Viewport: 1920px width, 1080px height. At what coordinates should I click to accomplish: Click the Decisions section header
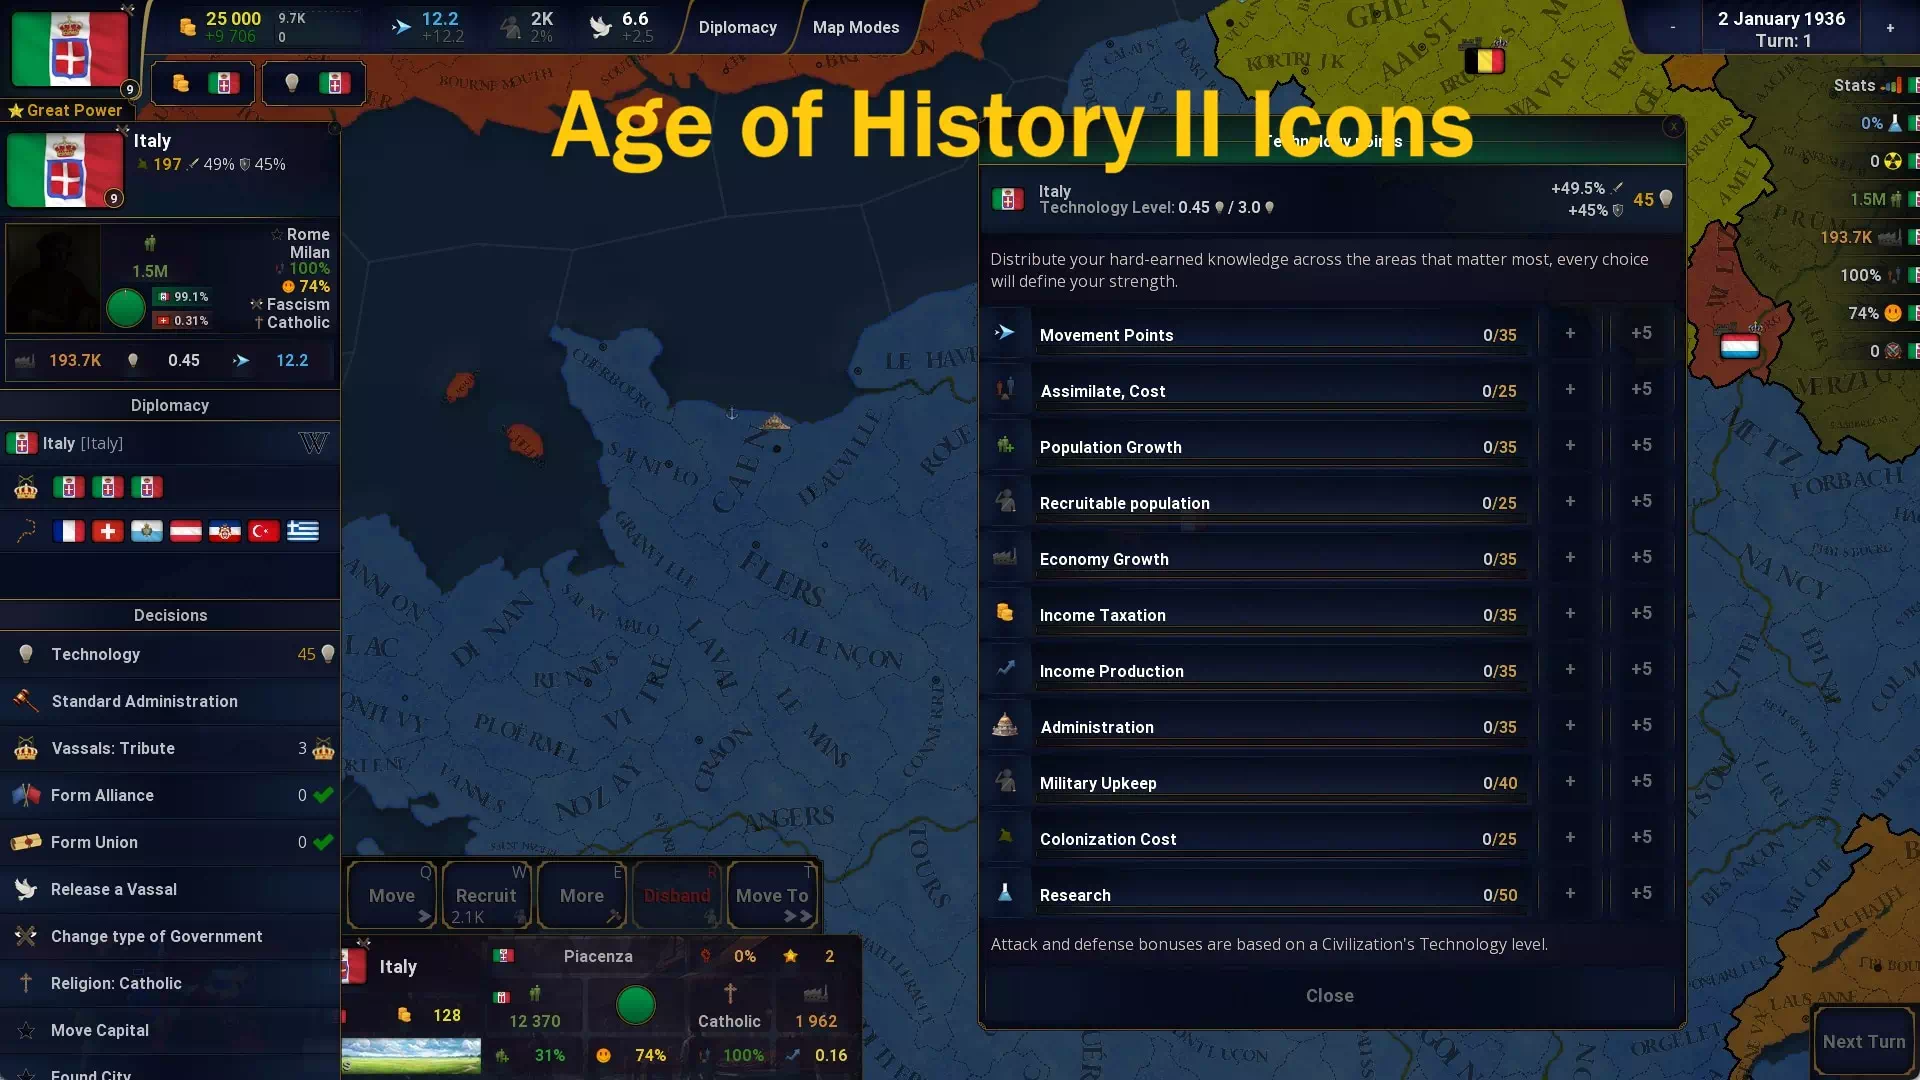(x=170, y=615)
